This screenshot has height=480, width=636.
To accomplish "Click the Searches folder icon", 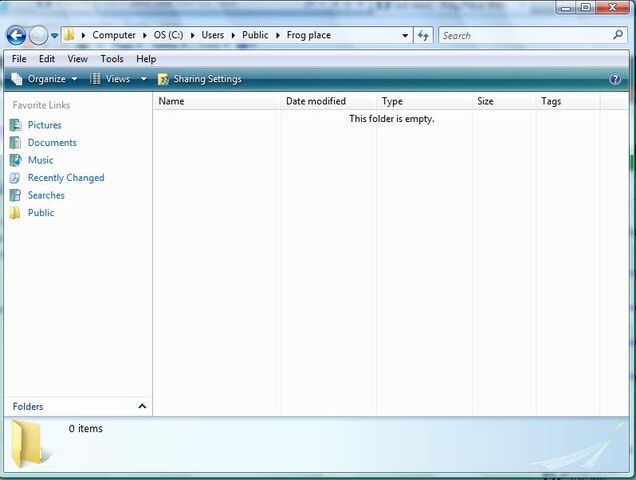I will tap(15, 195).
